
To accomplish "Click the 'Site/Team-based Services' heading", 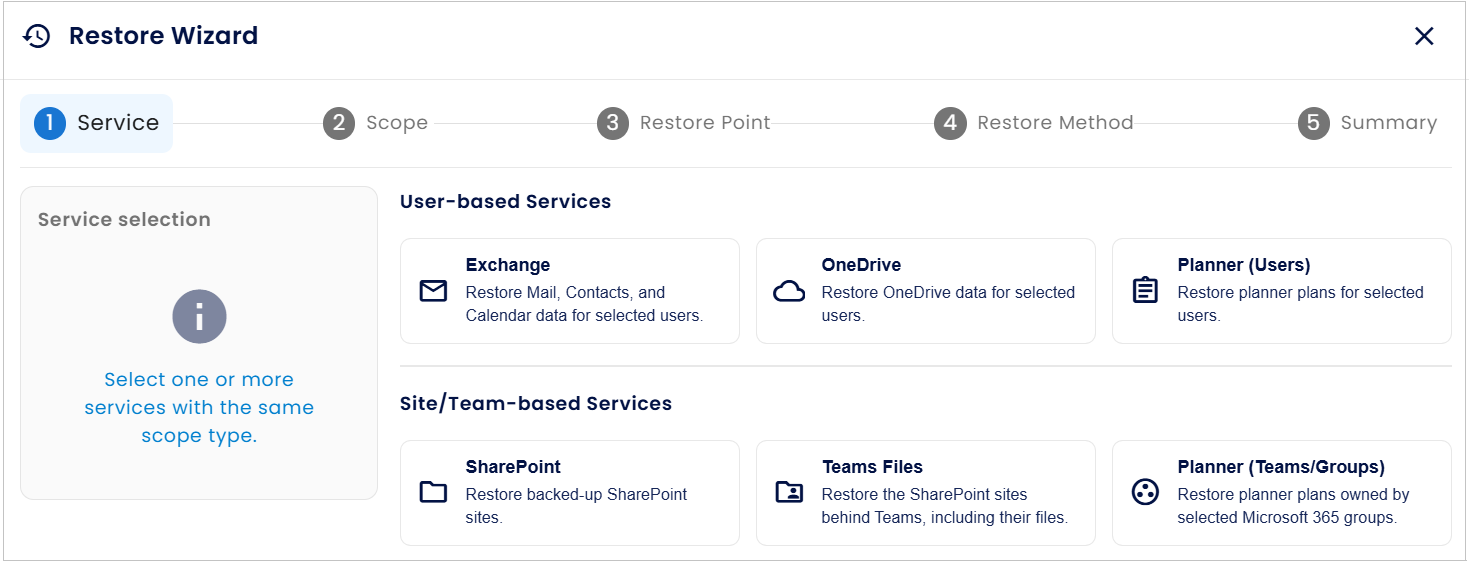I will pos(536,404).
